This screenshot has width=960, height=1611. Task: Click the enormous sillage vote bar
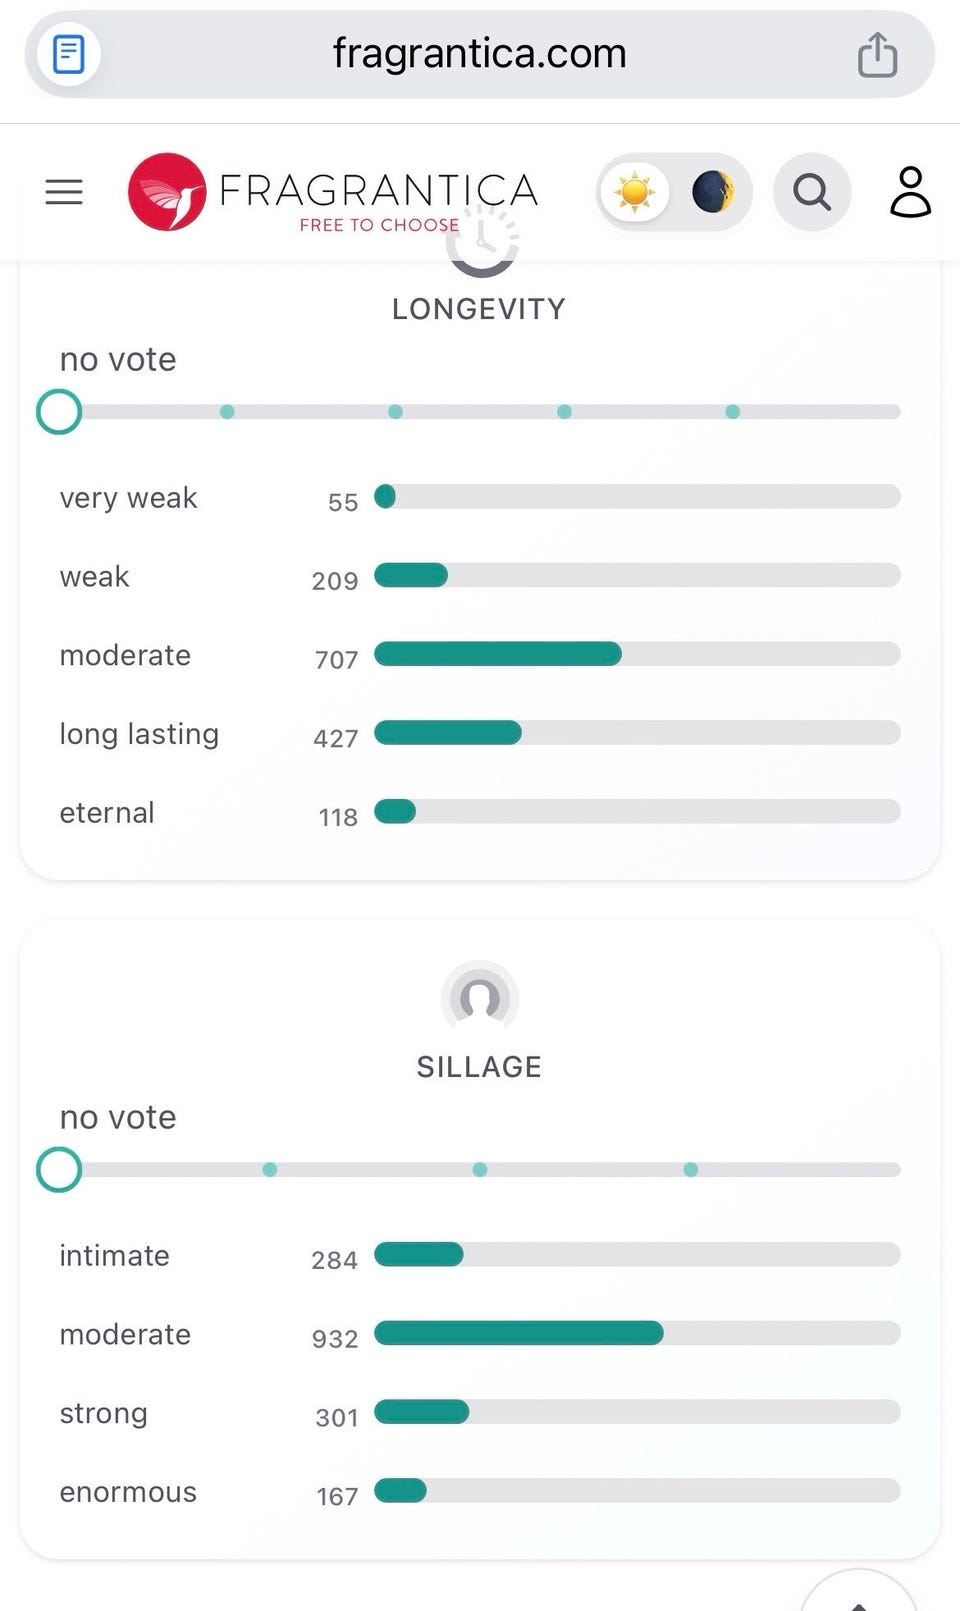click(x=637, y=1491)
